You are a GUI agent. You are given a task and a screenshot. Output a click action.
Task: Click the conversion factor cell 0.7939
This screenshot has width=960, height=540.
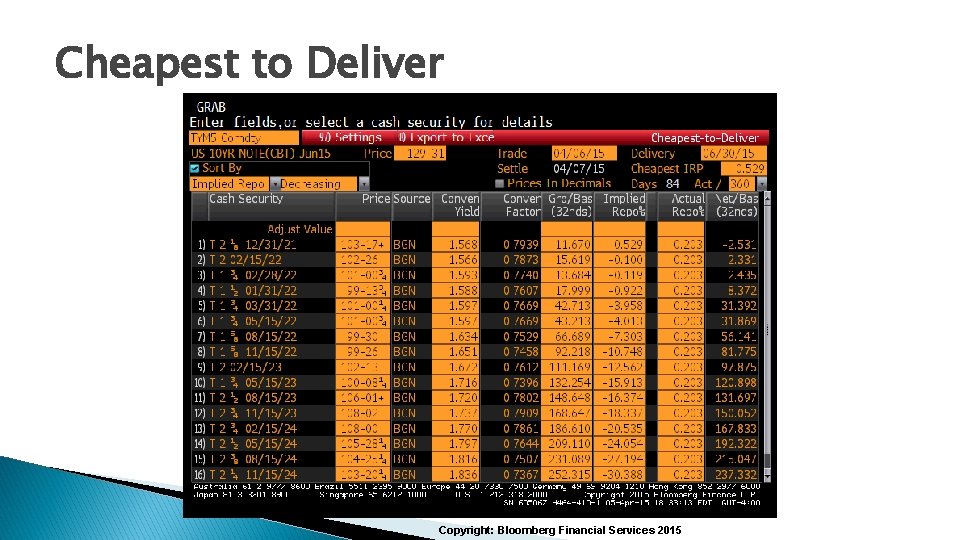pos(521,244)
